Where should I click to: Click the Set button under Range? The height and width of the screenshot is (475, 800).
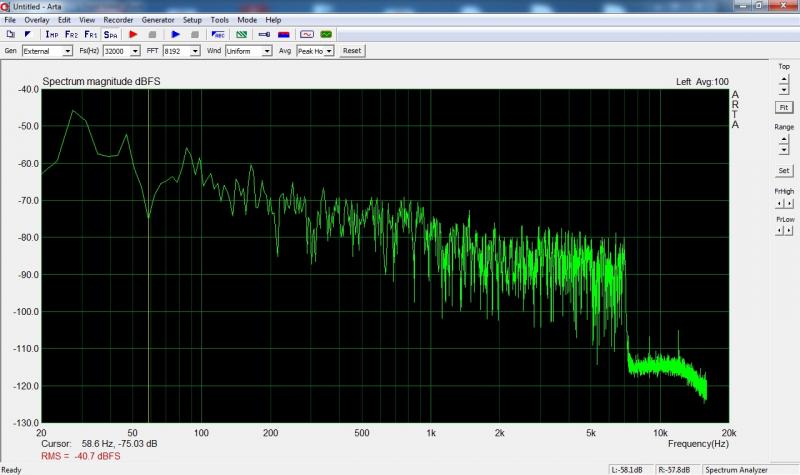pyautogui.click(x=784, y=170)
